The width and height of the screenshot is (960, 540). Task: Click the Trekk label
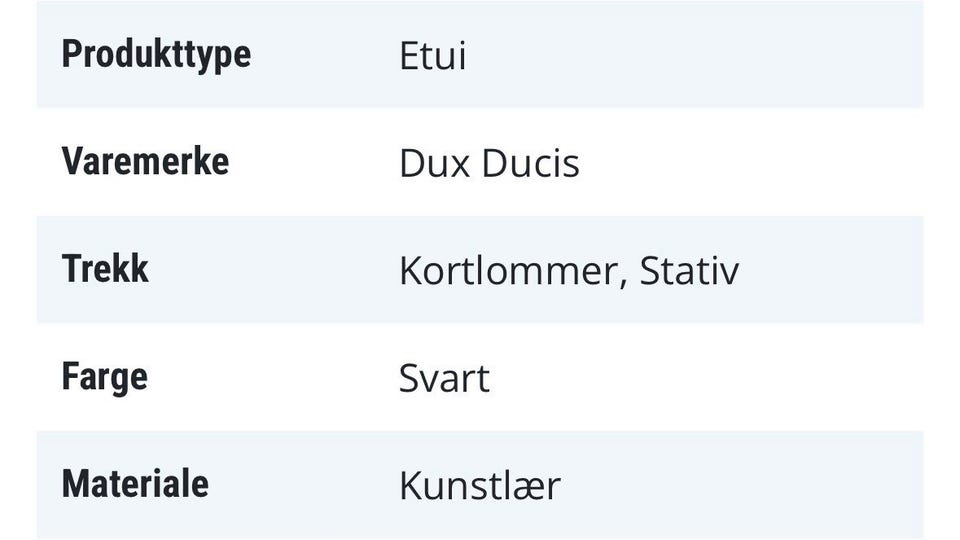105,270
